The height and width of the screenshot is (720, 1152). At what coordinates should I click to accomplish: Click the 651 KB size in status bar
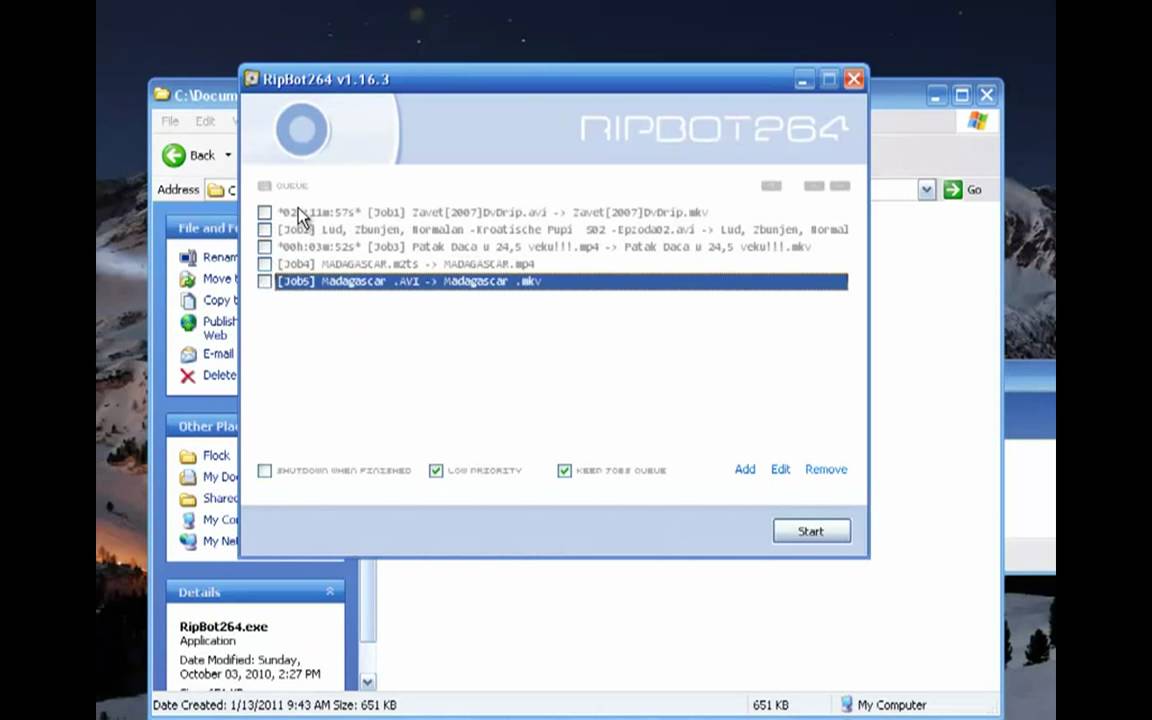pyautogui.click(x=770, y=705)
